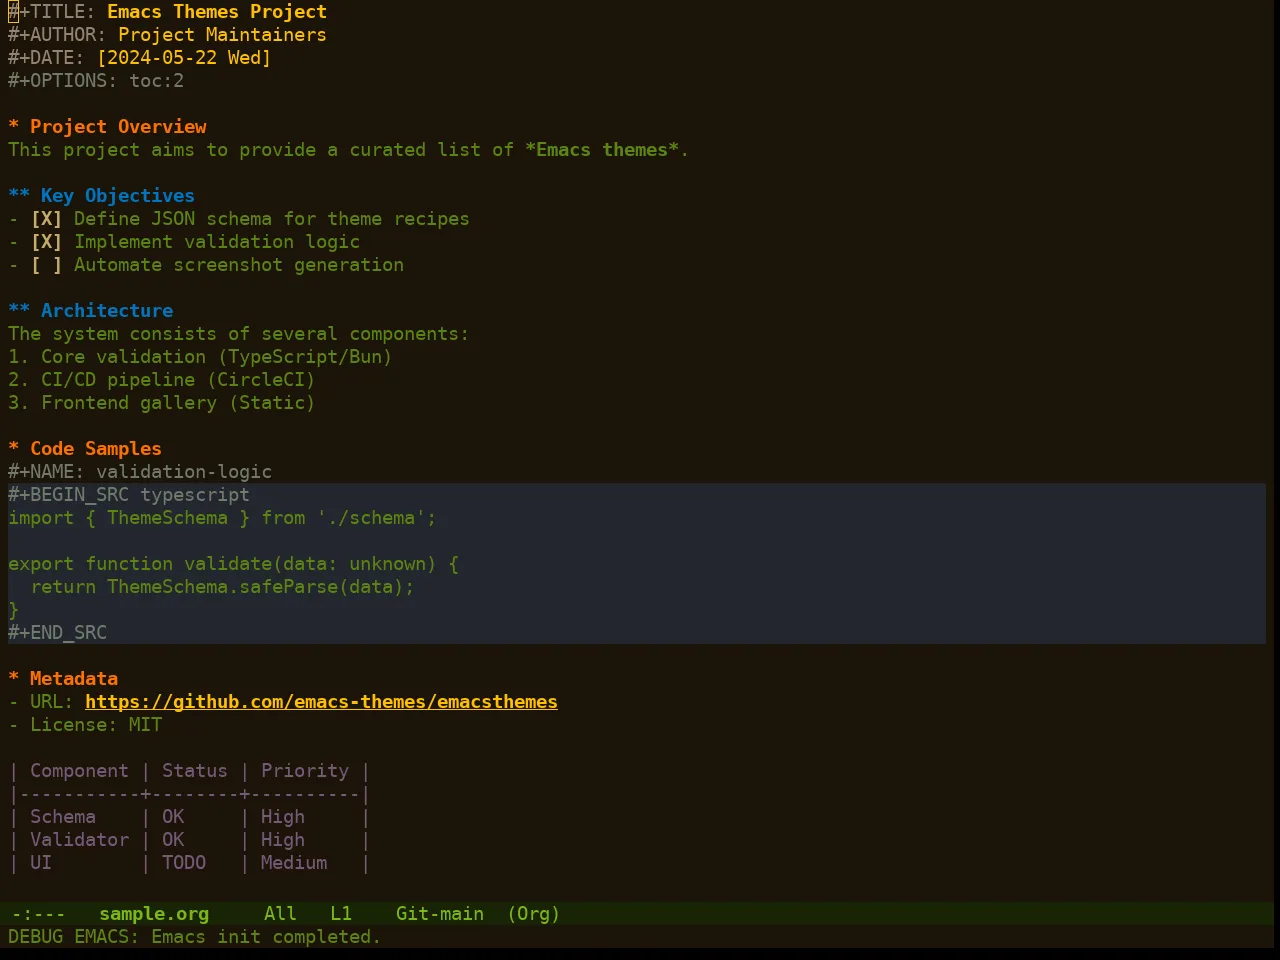The width and height of the screenshot is (1280, 960).
Task: Collapse the Architecture subheading stars
Action: [19, 311]
